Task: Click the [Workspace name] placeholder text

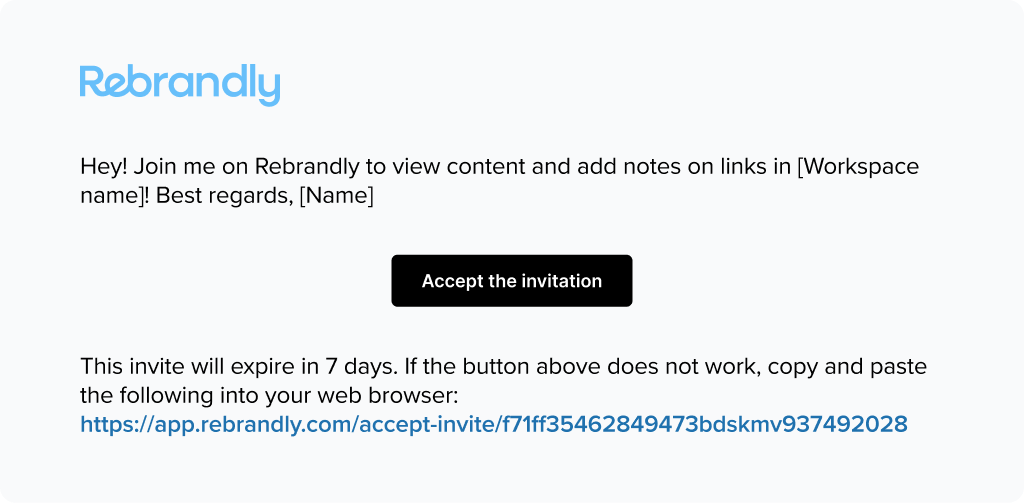Action: [x=500, y=181]
